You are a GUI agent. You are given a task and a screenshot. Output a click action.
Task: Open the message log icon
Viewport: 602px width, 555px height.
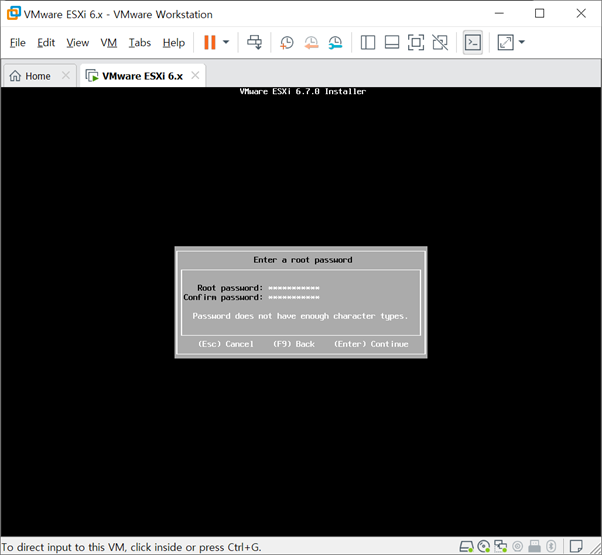pyautogui.click(x=576, y=546)
